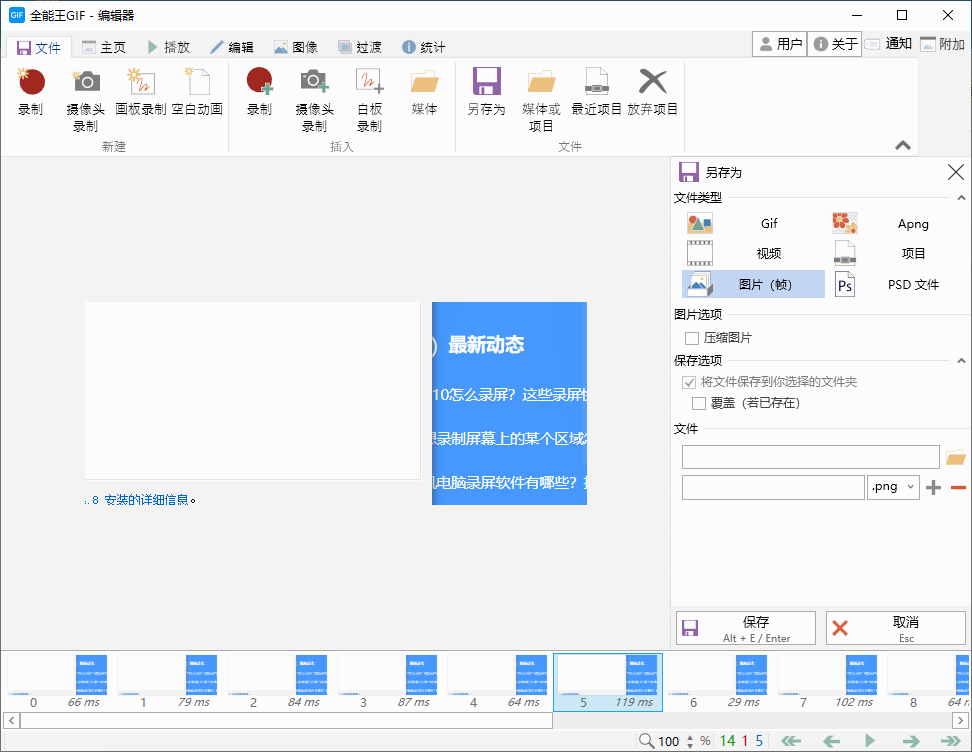Image resolution: width=972 pixels, height=752 pixels.
Task: Go to first frame arrow
Action: [791, 741]
